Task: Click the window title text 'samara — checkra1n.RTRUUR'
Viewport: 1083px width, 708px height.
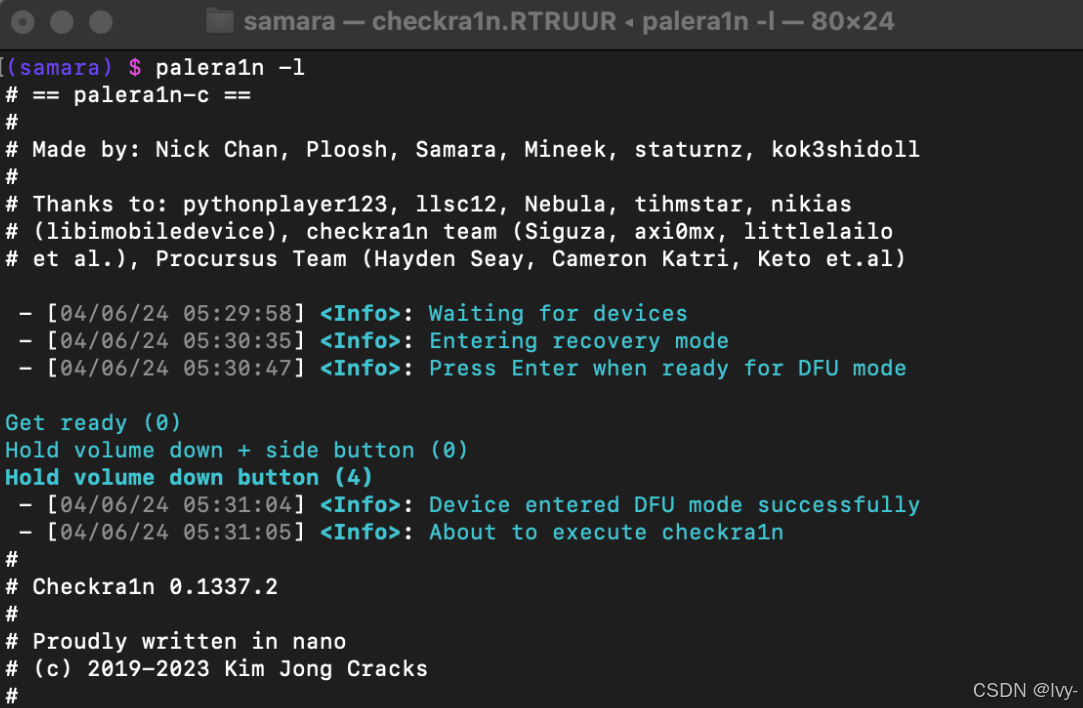Action: pyautogui.click(x=430, y=21)
